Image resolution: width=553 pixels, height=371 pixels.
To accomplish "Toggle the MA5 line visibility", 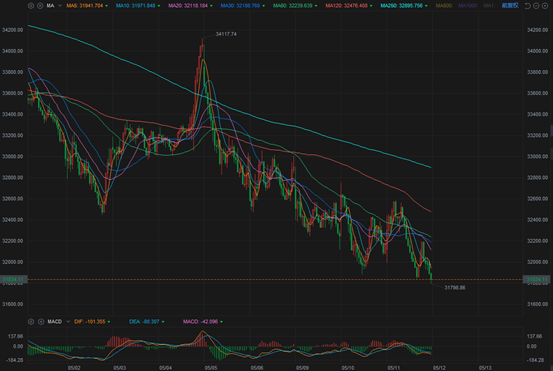I will click(x=85, y=6).
